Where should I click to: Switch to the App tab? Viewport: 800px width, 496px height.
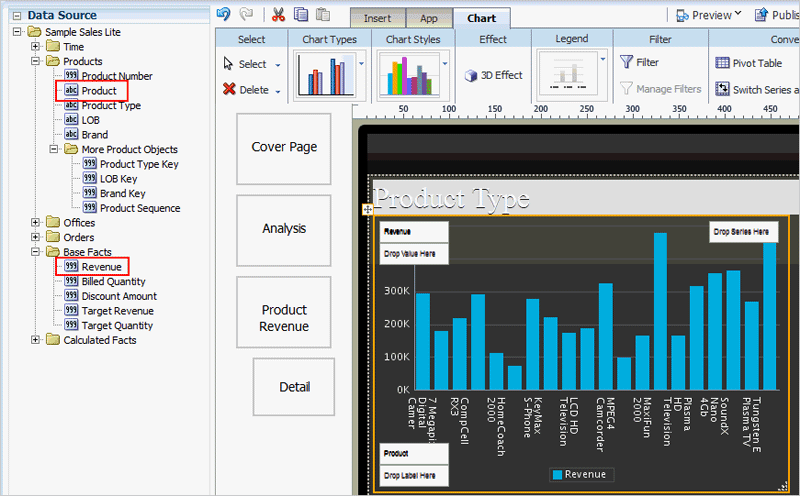point(428,18)
